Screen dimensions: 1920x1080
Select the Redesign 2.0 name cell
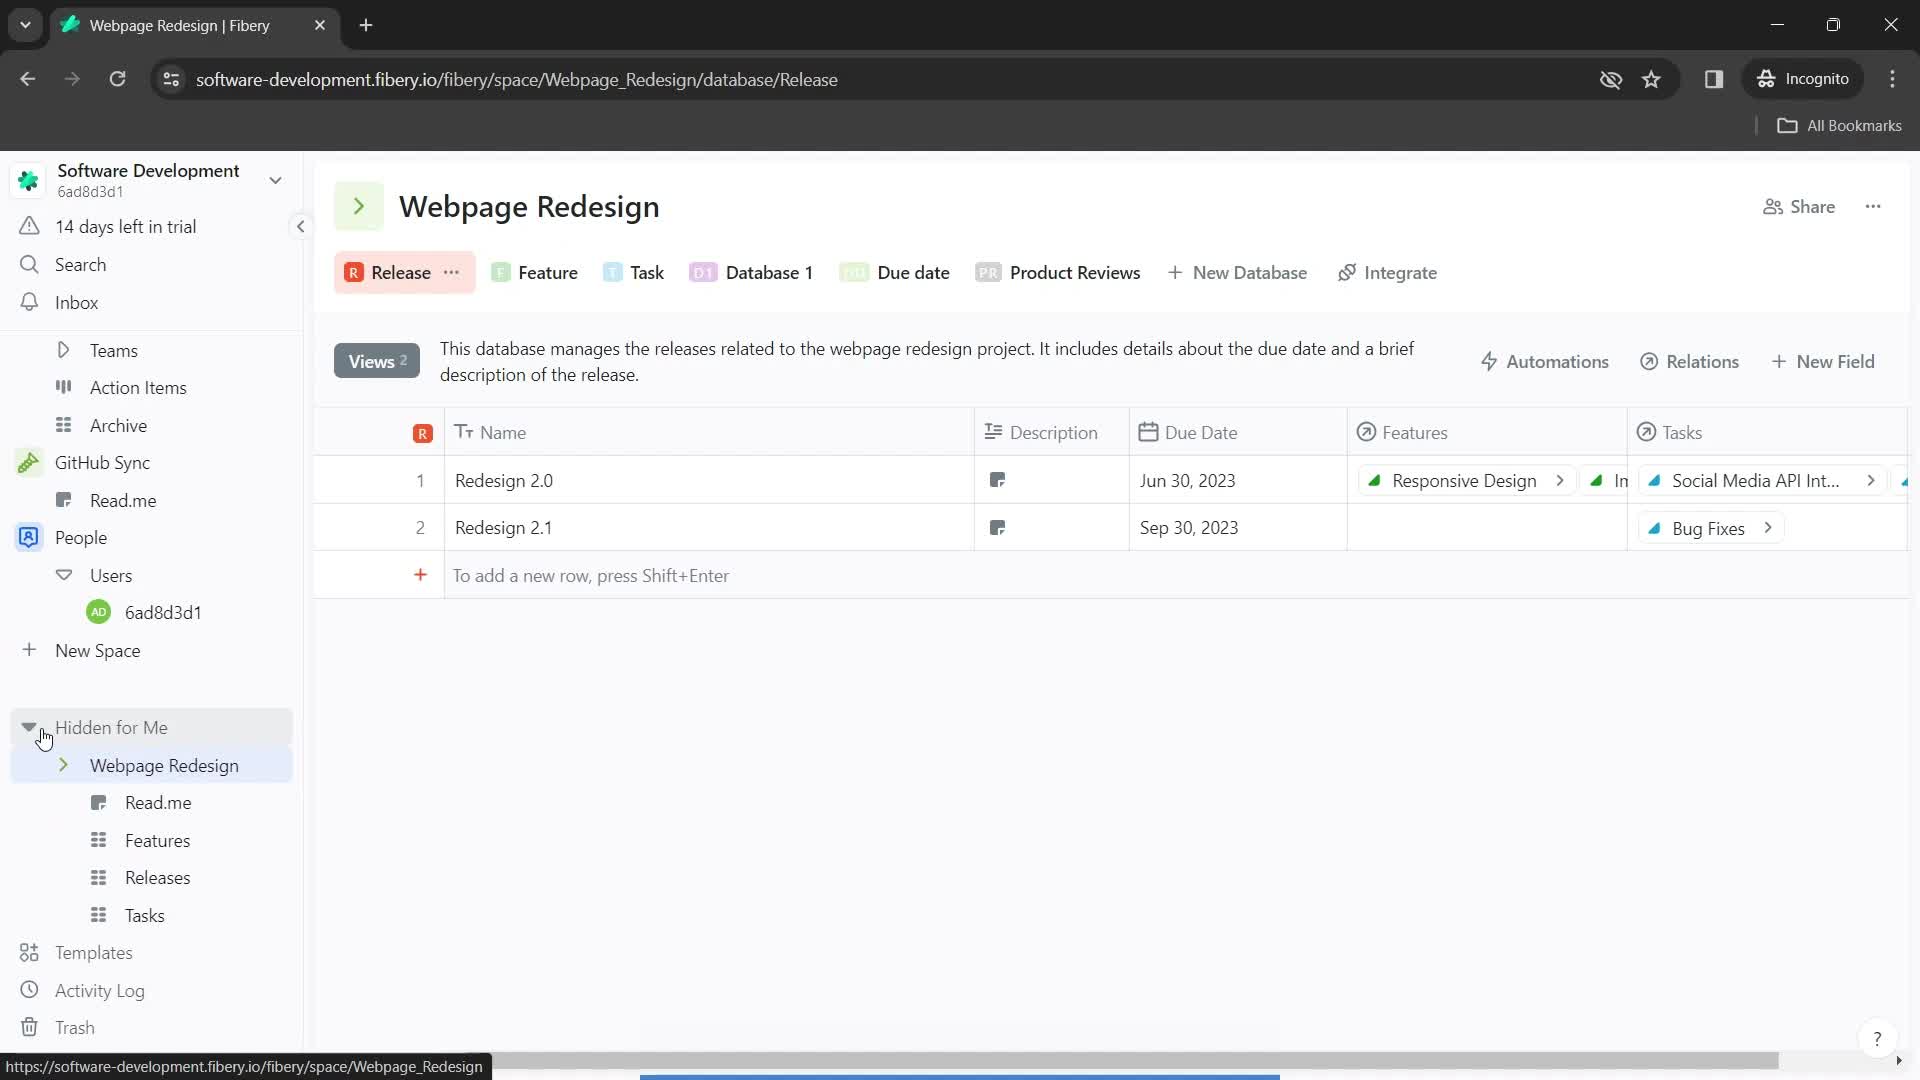click(x=709, y=481)
